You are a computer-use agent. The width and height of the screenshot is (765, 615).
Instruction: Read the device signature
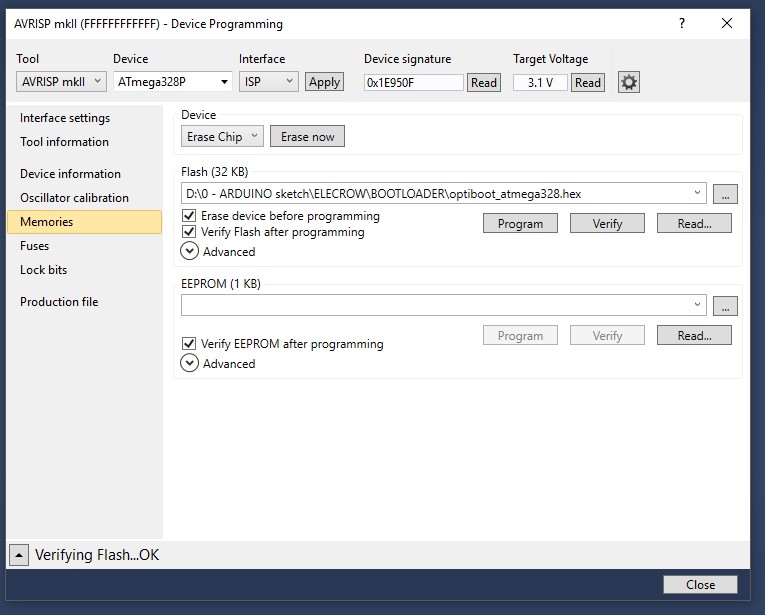coord(483,82)
